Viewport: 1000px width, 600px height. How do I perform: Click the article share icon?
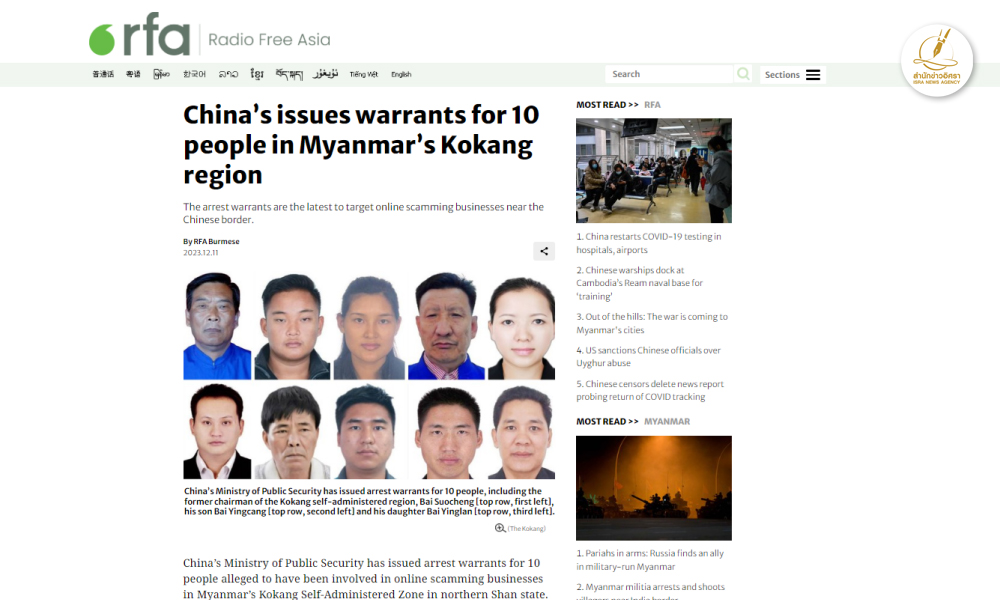click(x=544, y=251)
